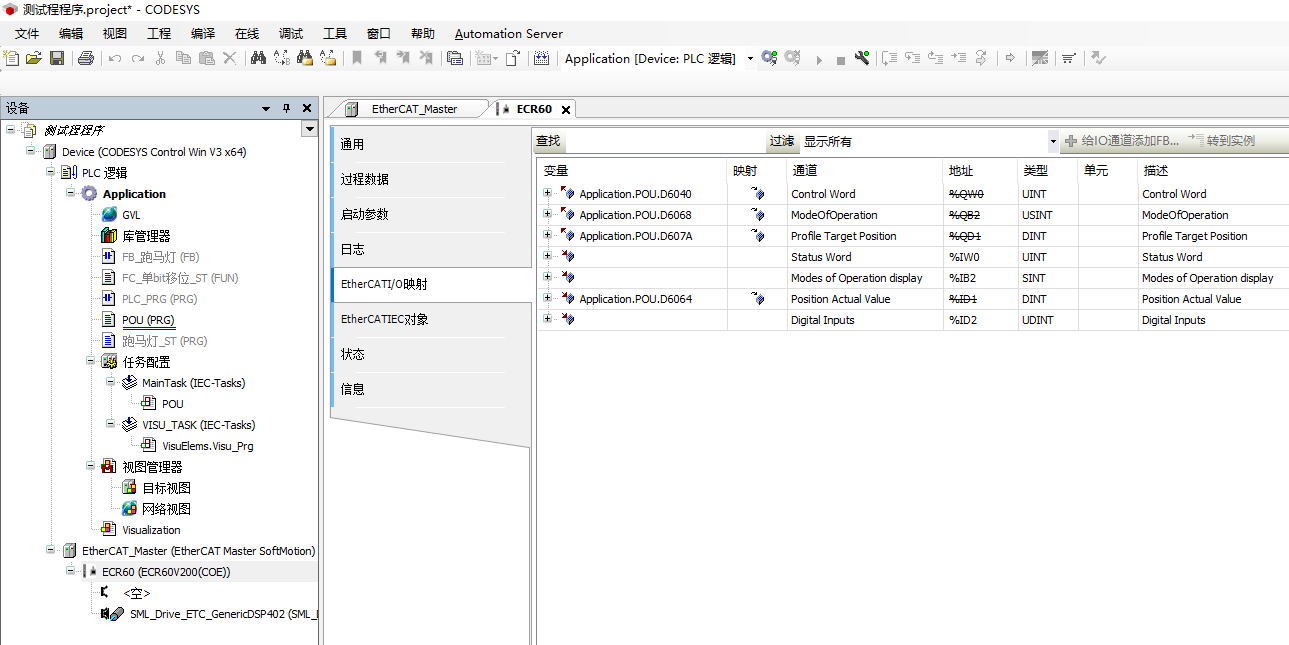Select ECR60 (ECR60V200(COE)) tree item
Screen dimensions: 1289x645
tap(166, 572)
